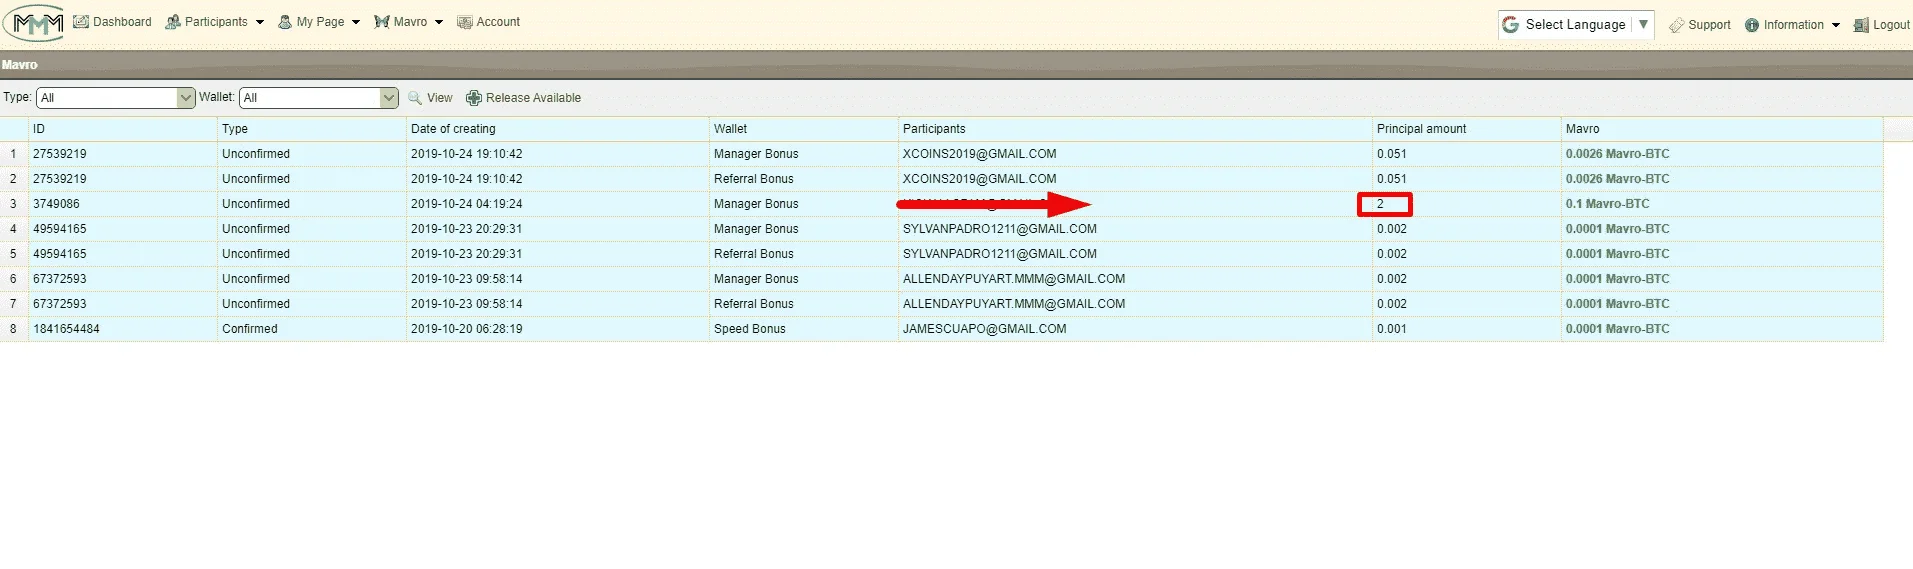Open the Type filter combo box
Viewport: 1913px width, 569px height.
coord(115,98)
